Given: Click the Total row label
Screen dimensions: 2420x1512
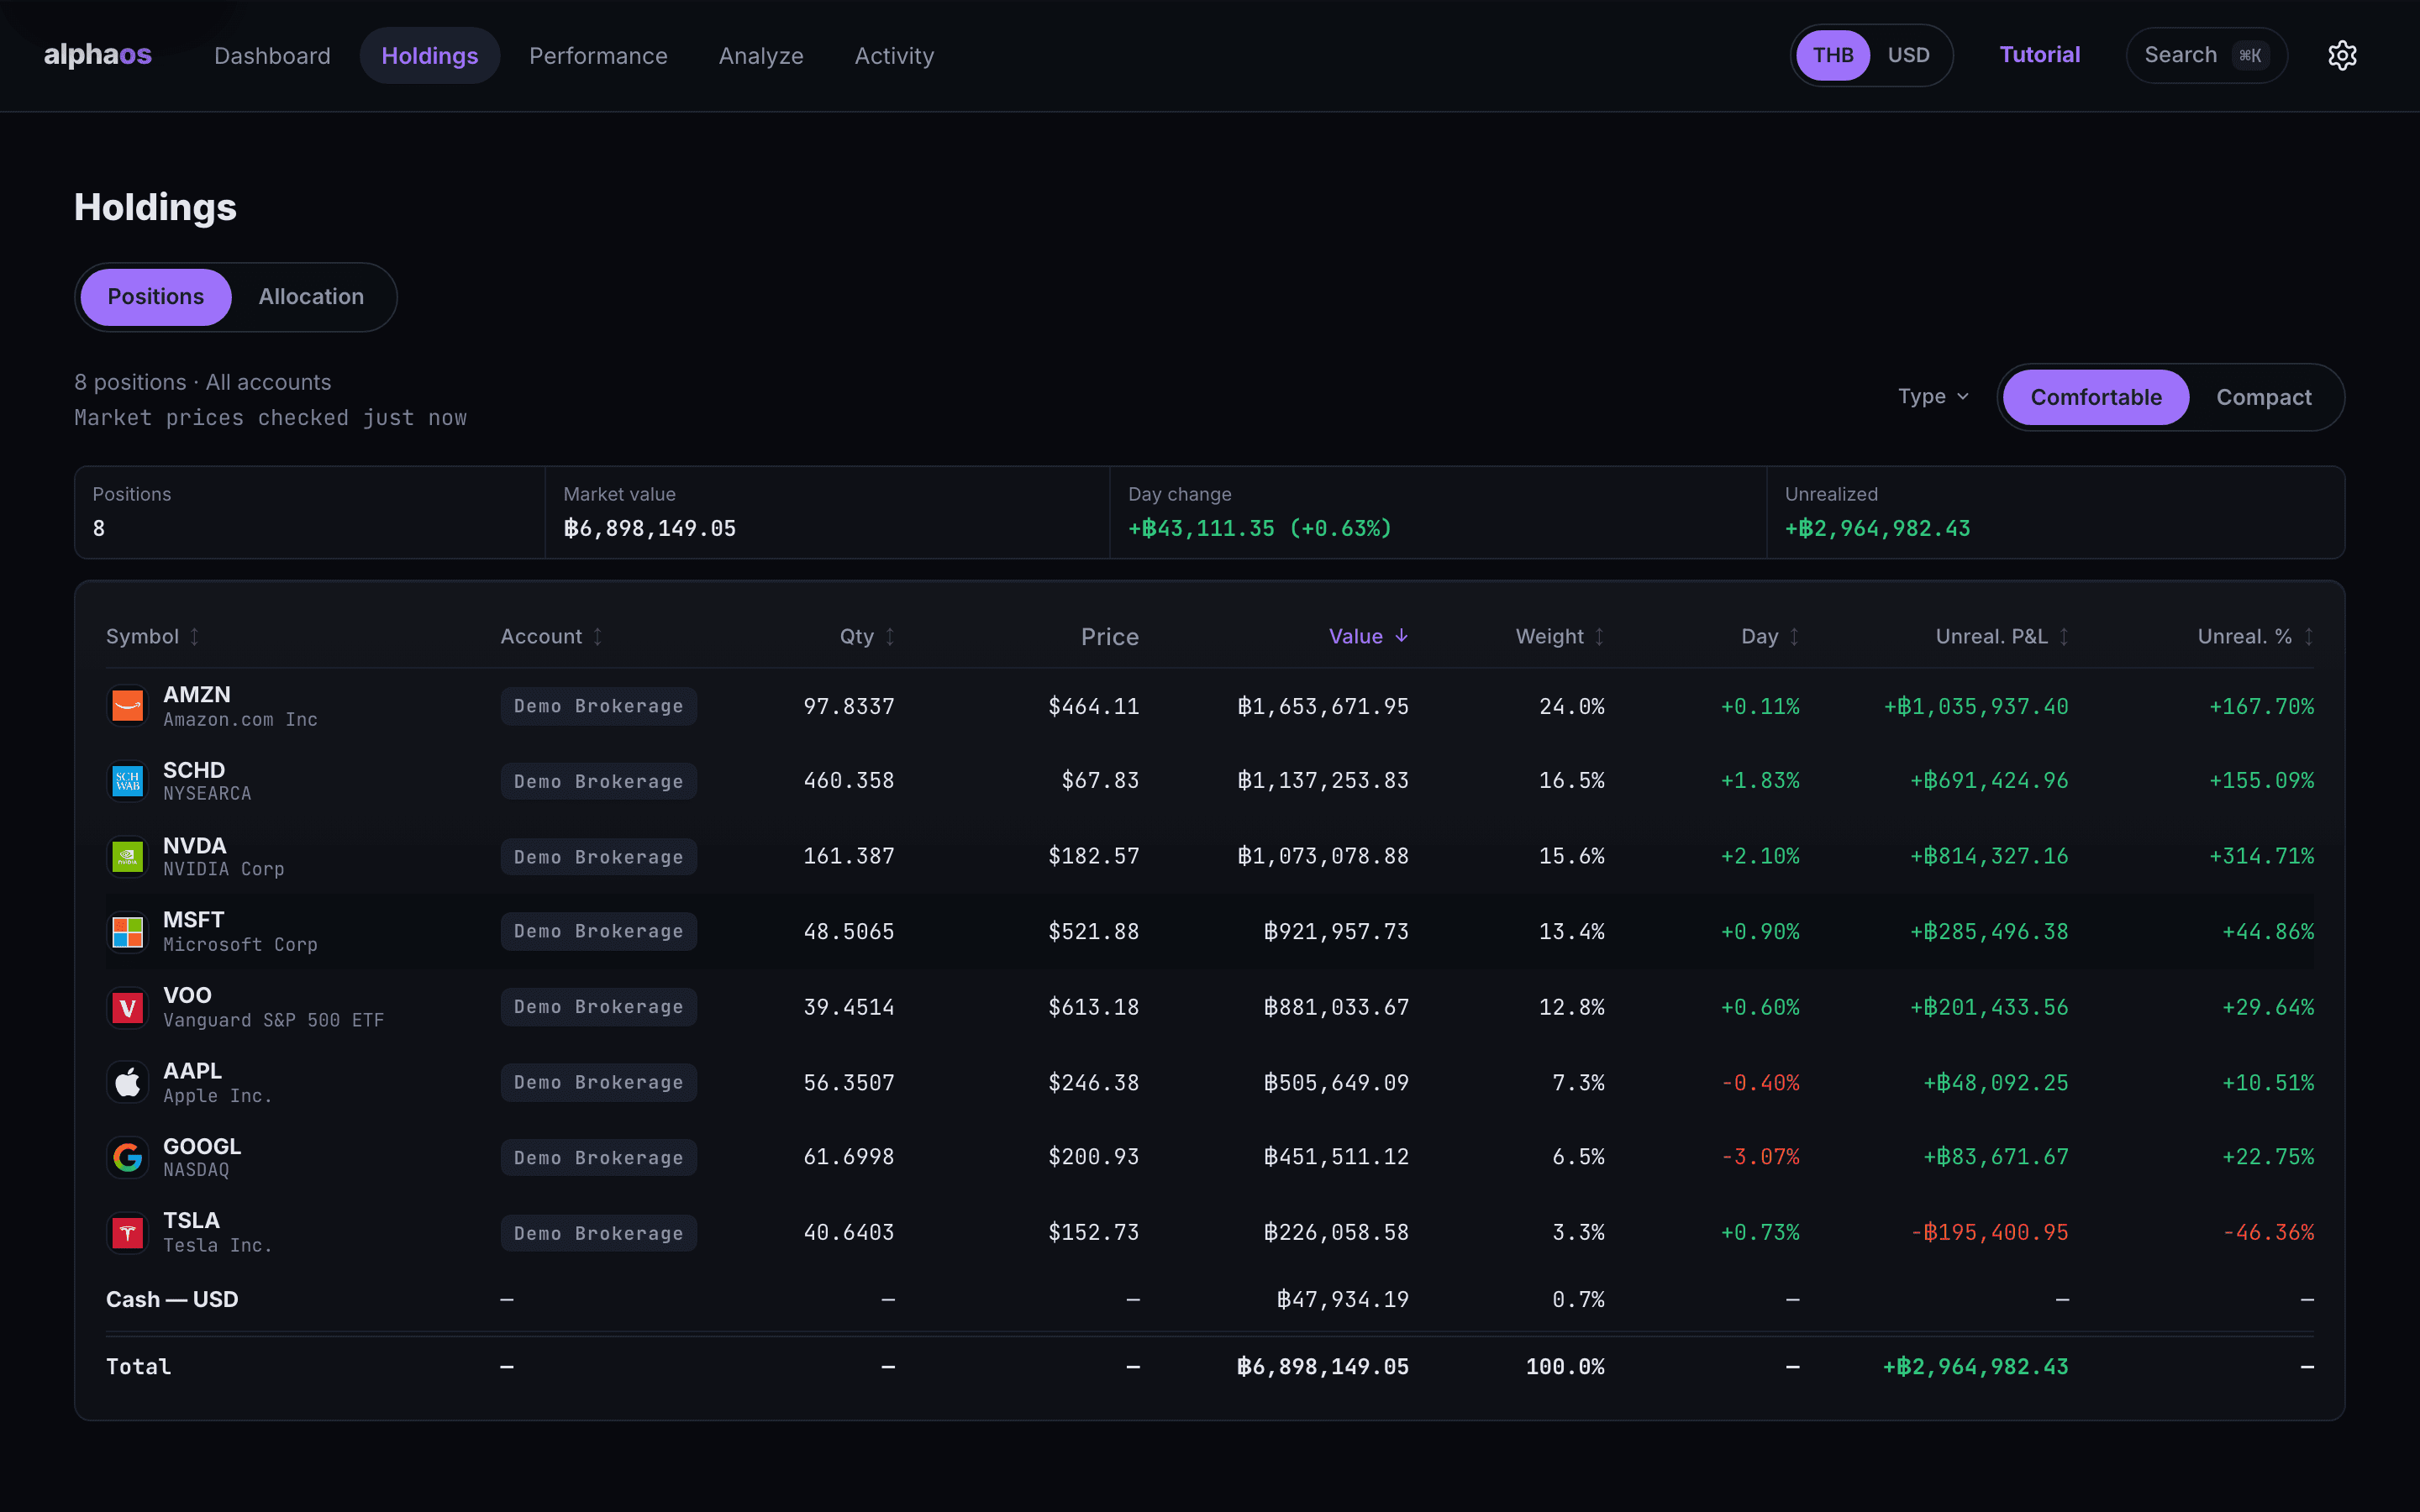Looking at the screenshot, I should (139, 1367).
